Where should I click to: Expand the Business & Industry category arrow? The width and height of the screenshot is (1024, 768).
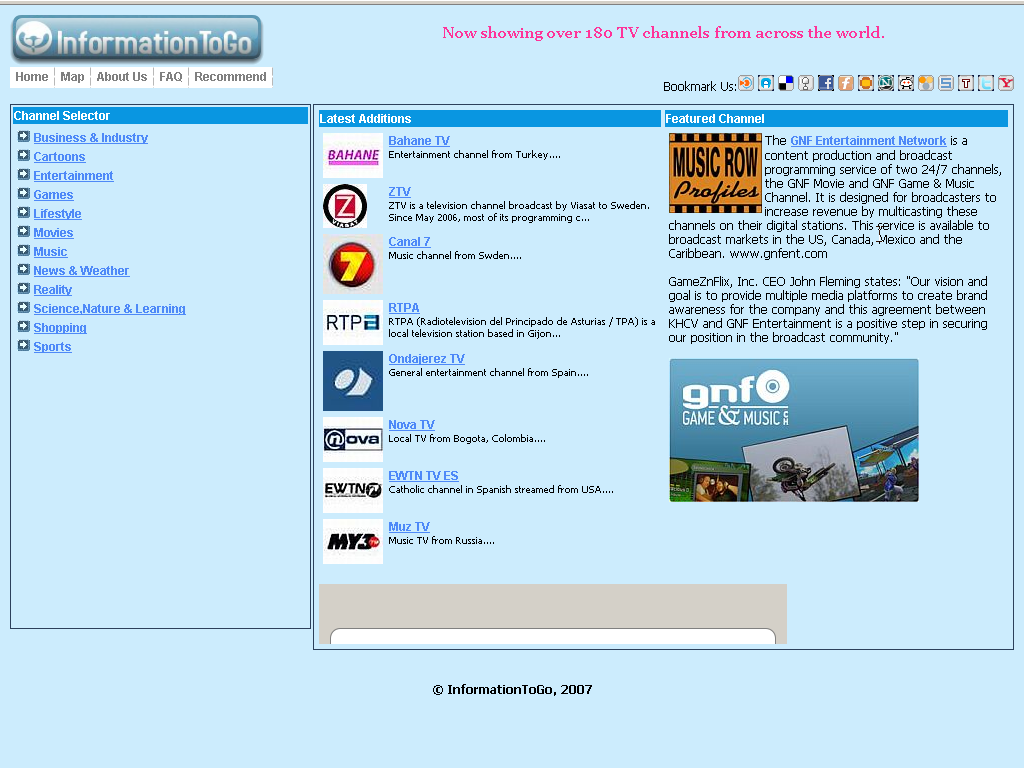pos(24,136)
